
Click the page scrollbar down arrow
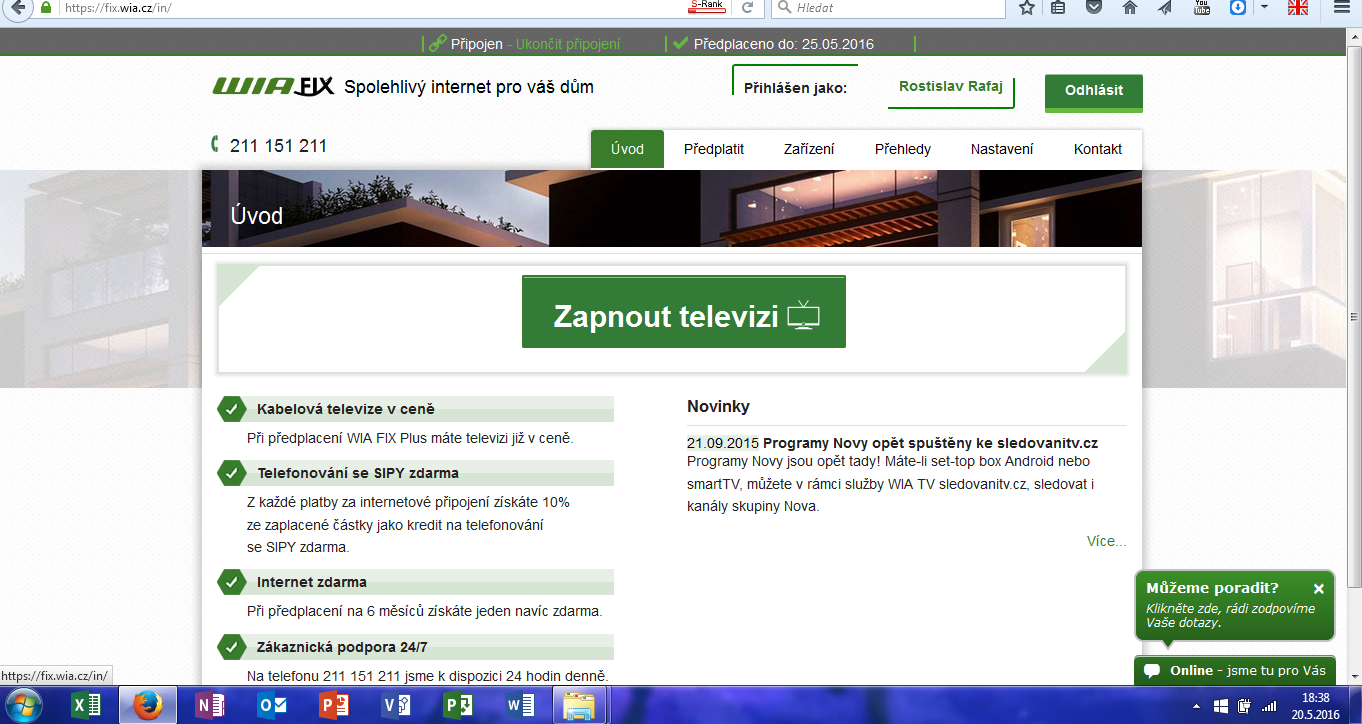point(1353,676)
